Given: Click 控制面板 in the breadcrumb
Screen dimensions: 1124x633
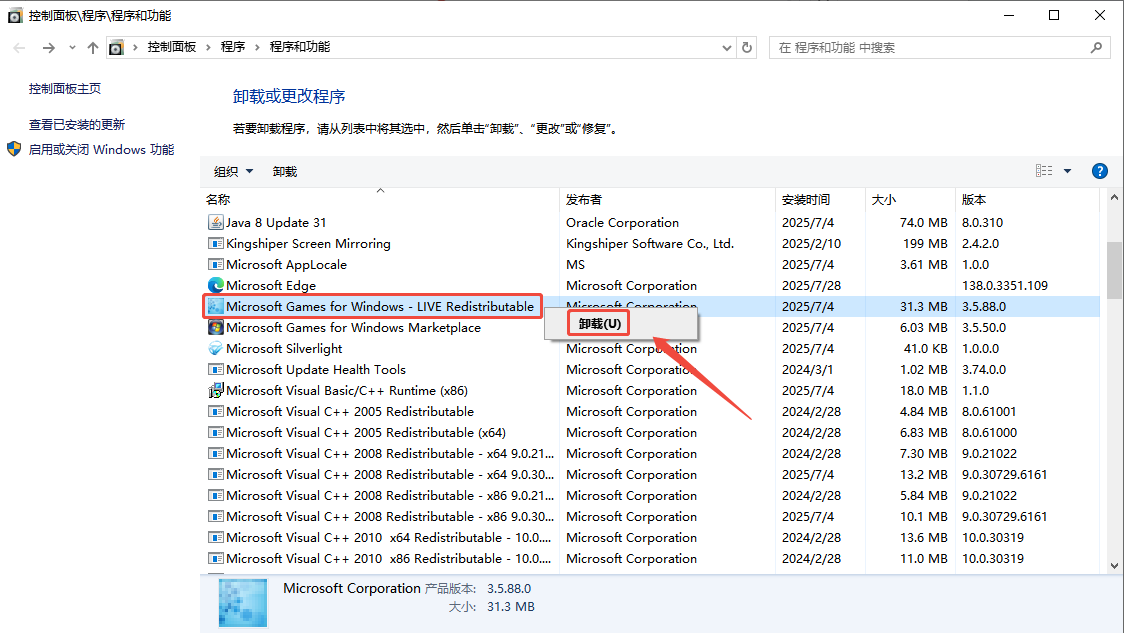Looking at the screenshot, I should click(x=172, y=47).
